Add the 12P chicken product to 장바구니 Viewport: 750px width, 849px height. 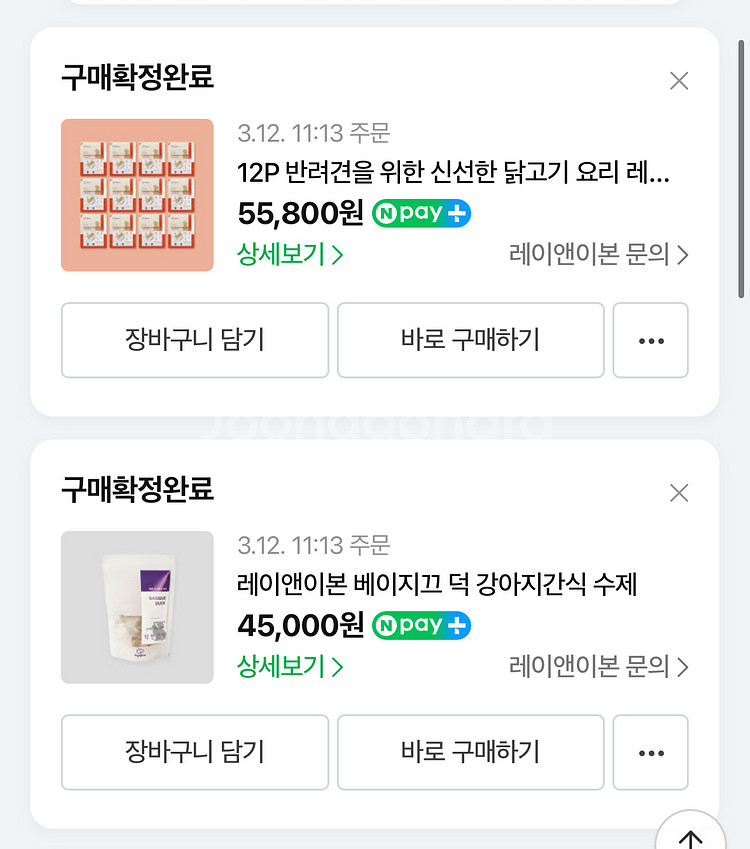[x=195, y=341]
